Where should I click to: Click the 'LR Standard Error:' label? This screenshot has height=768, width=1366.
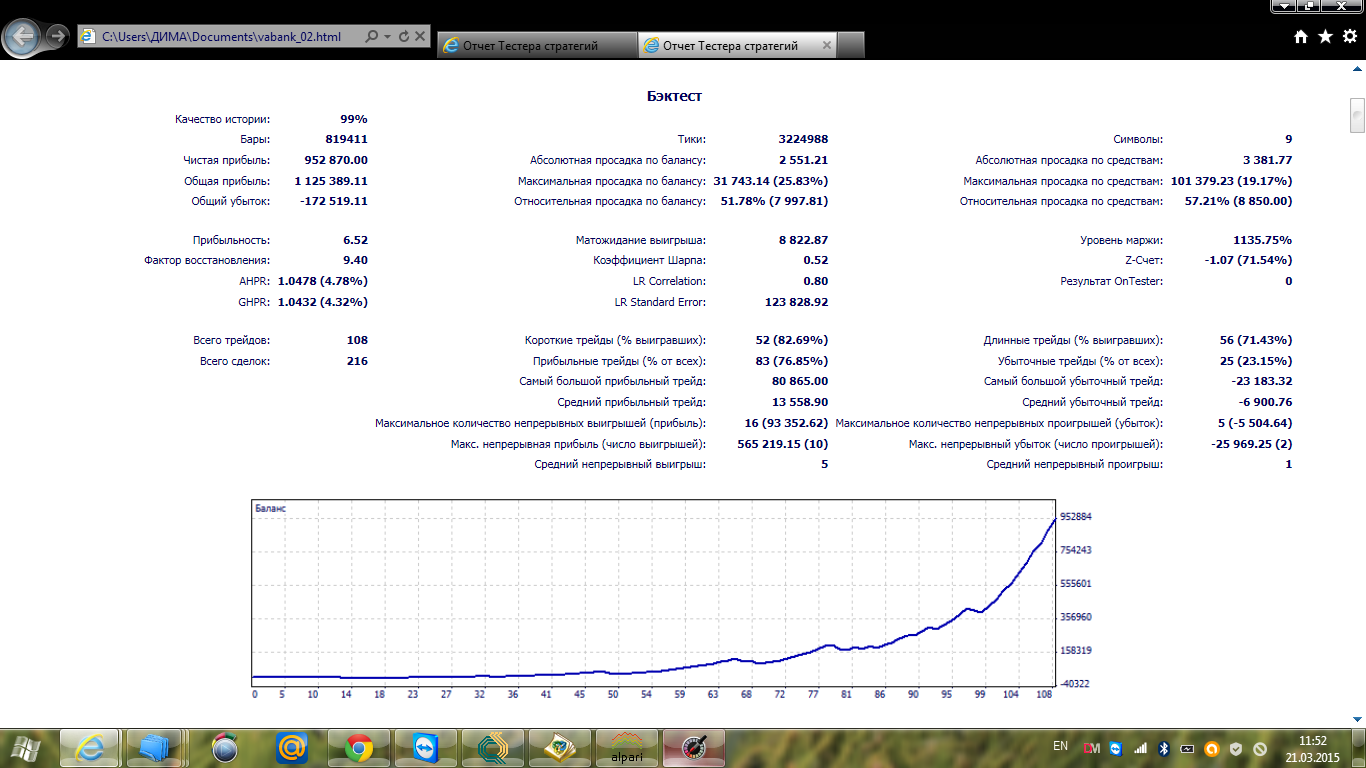(x=660, y=302)
